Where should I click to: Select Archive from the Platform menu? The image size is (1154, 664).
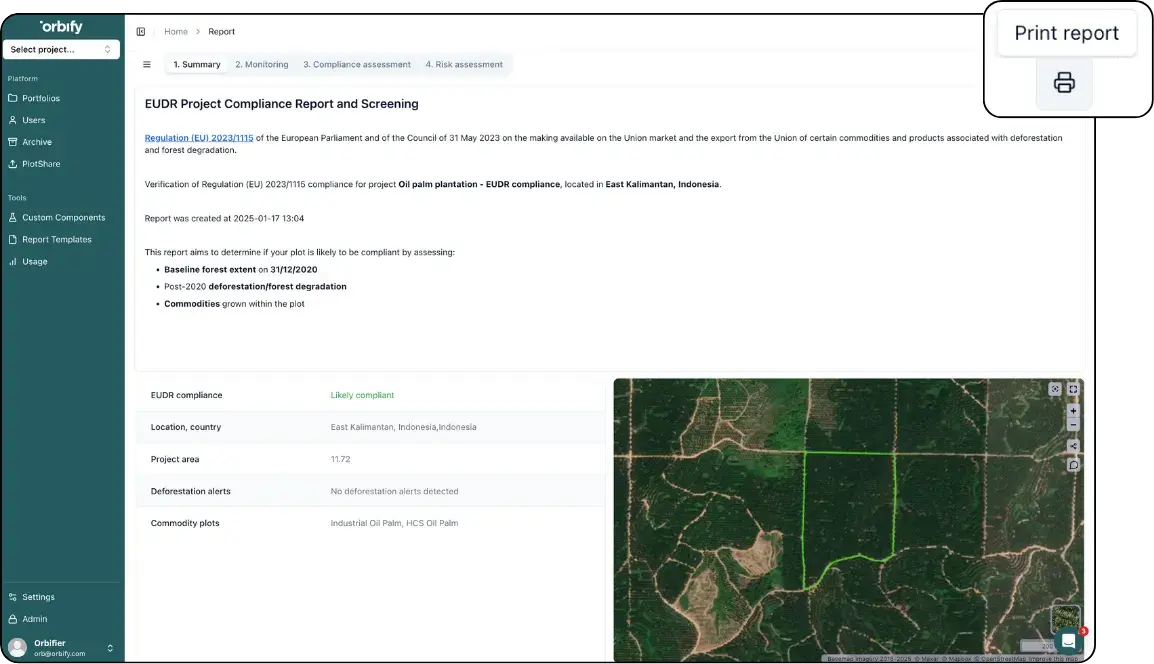coord(38,141)
